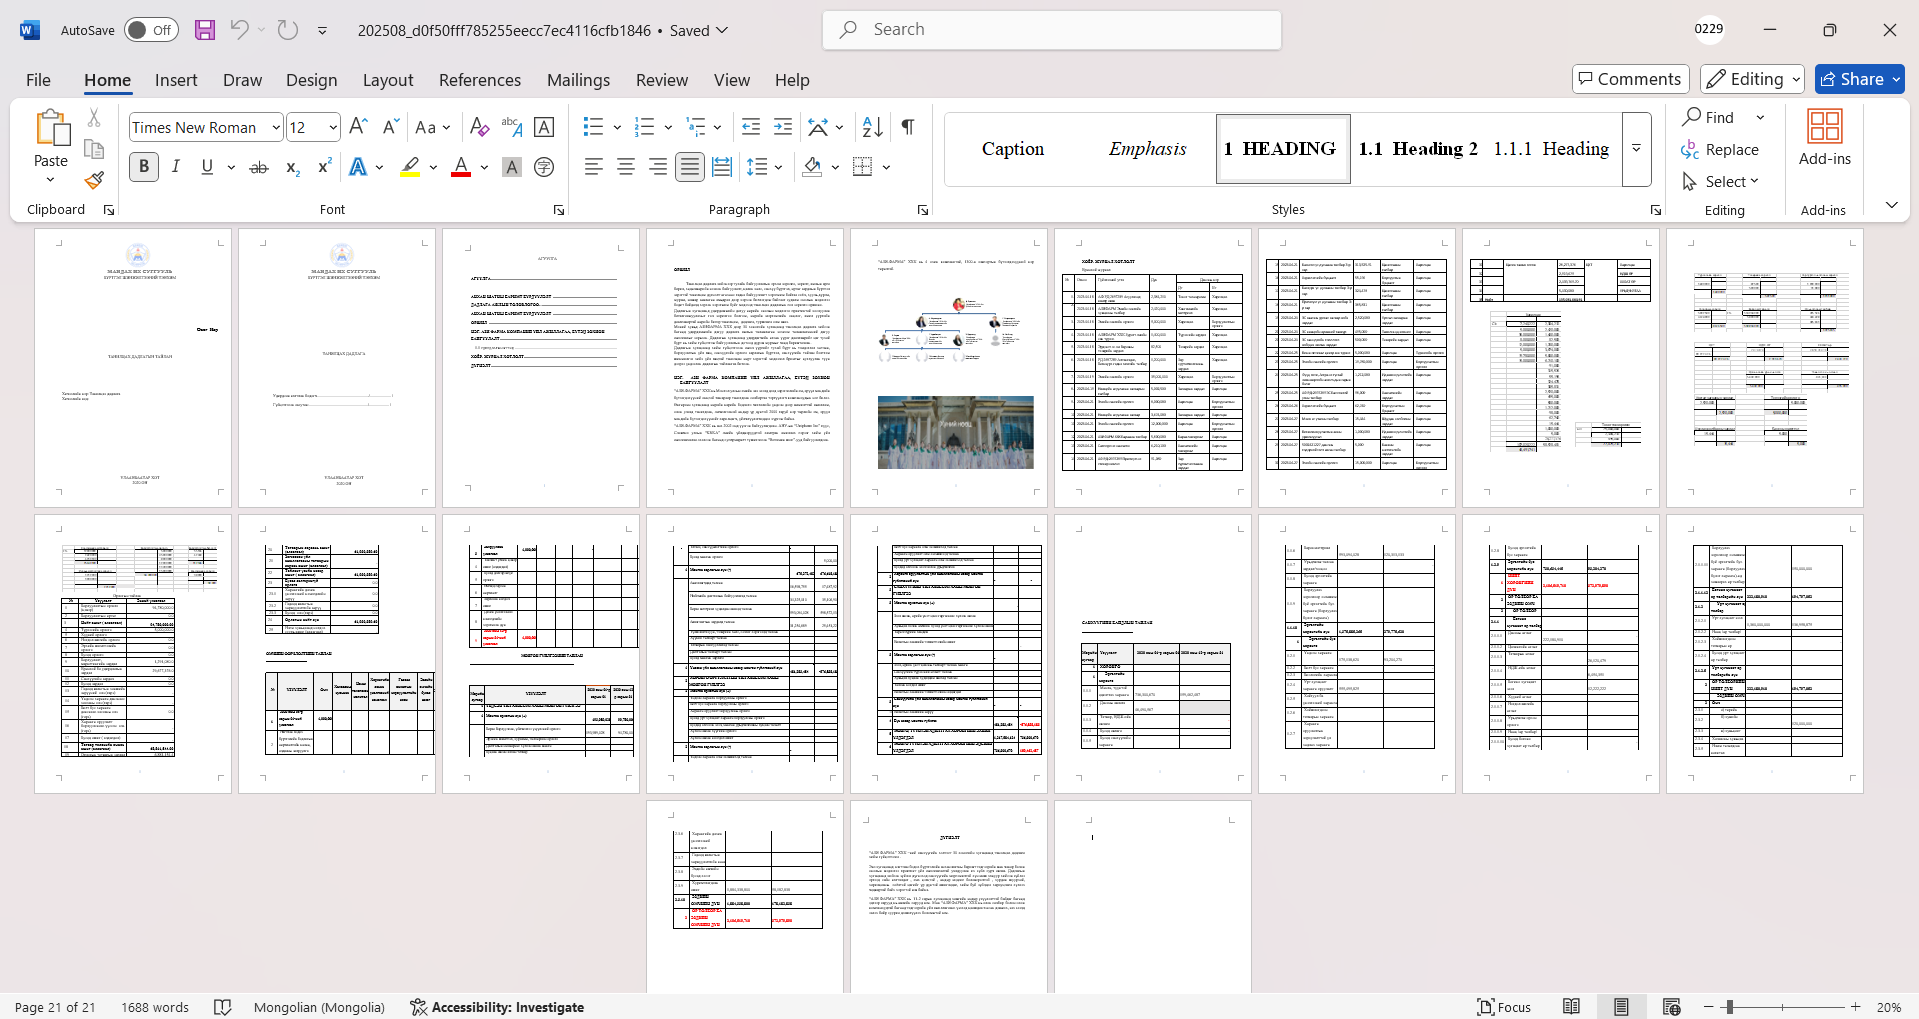Screen dimensions: 1919x1019
Task: Apply the Emphasis style
Action: pyautogui.click(x=1147, y=149)
